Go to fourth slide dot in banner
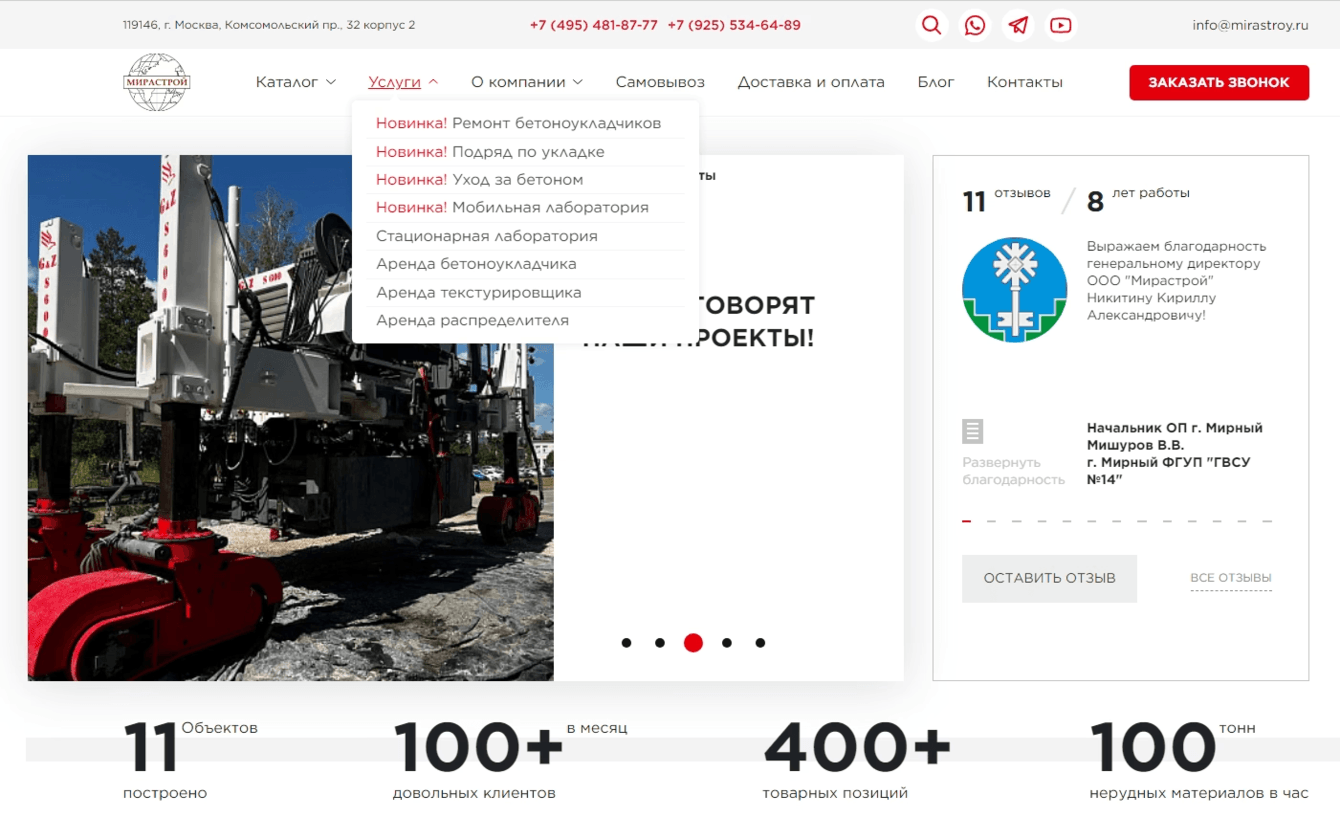Screen dimensions: 1340x817 [x=727, y=643]
